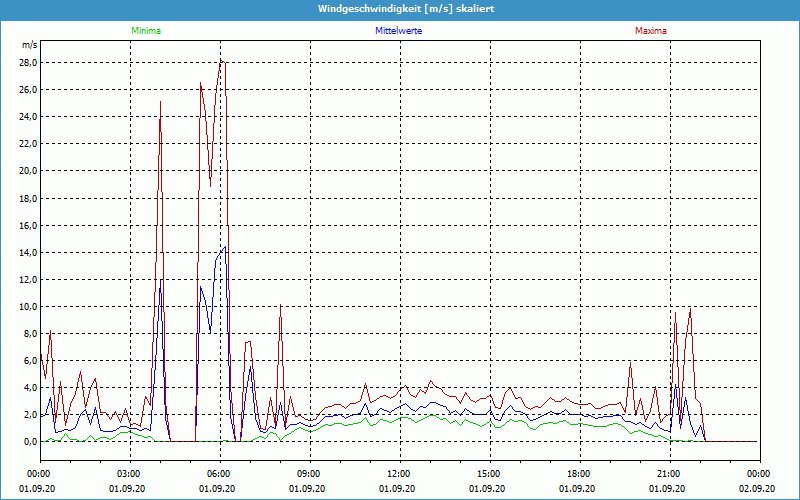Click the 20,0 y-axis value

tap(27, 170)
